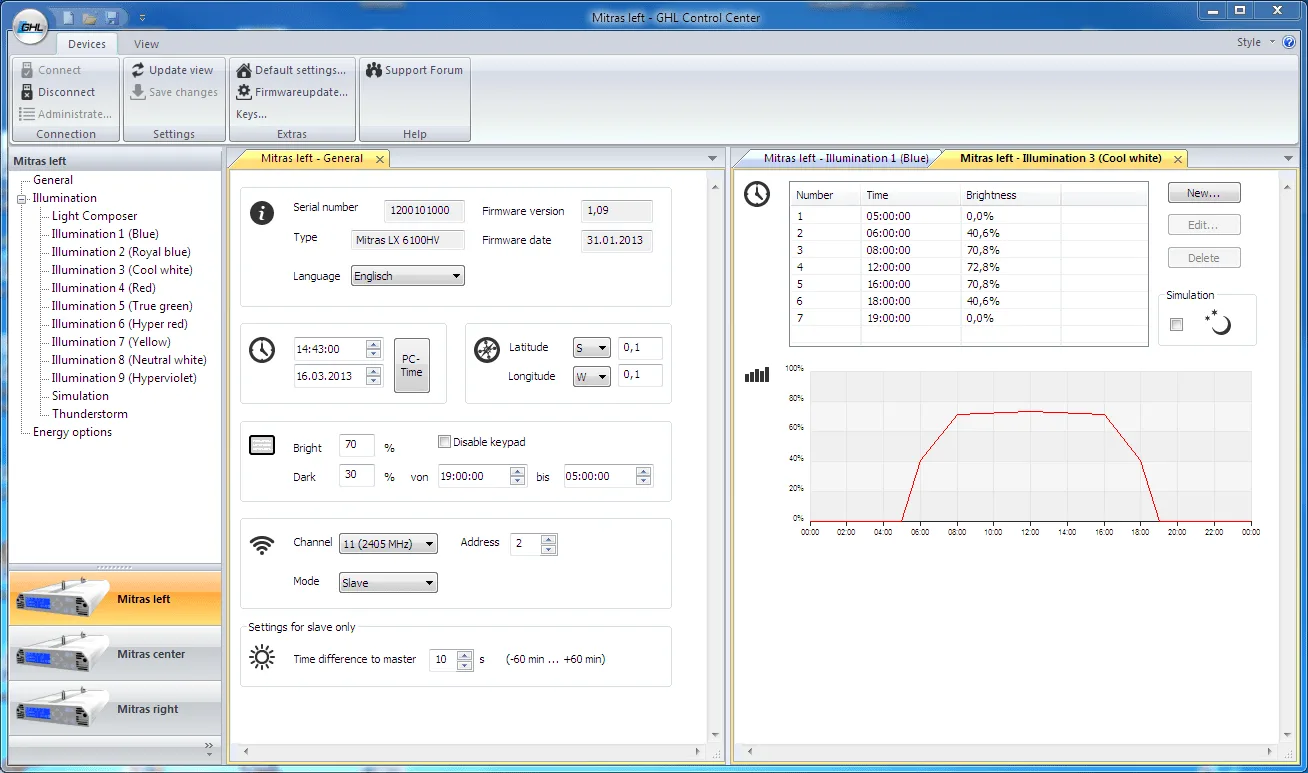Open the Style dropdown menu
The image size is (1308, 773).
(x=1256, y=43)
